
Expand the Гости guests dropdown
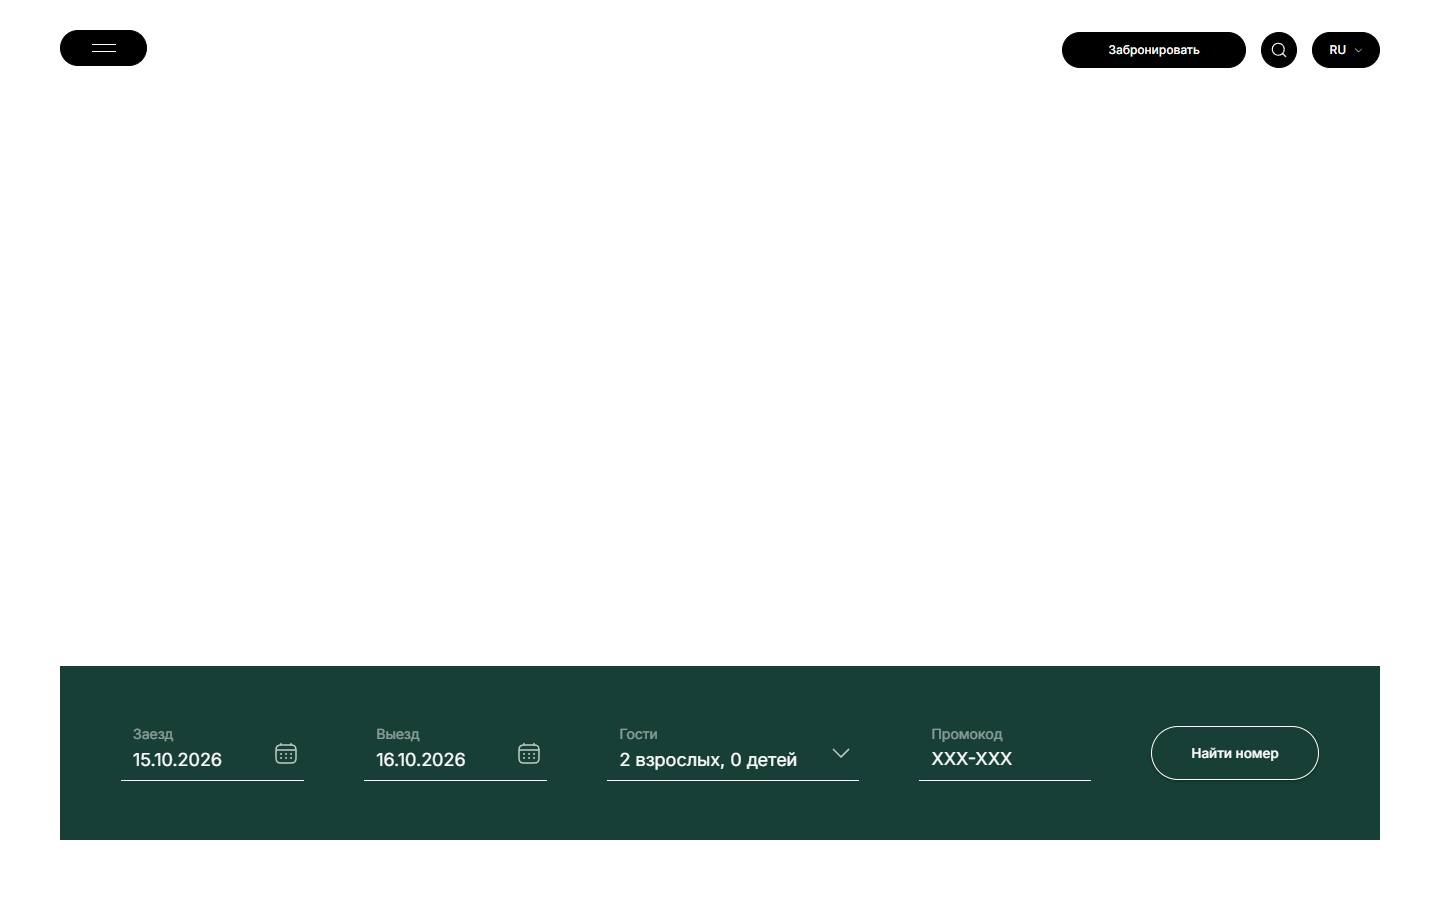point(733,753)
